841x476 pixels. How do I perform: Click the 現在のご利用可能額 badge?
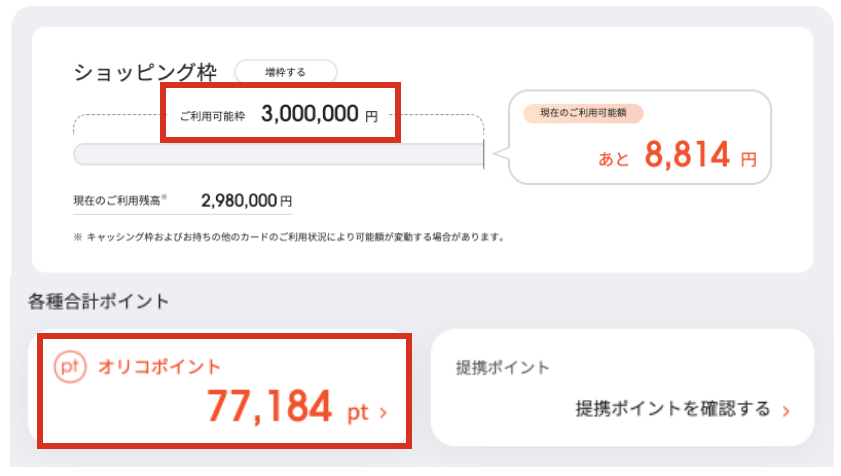tap(583, 113)
